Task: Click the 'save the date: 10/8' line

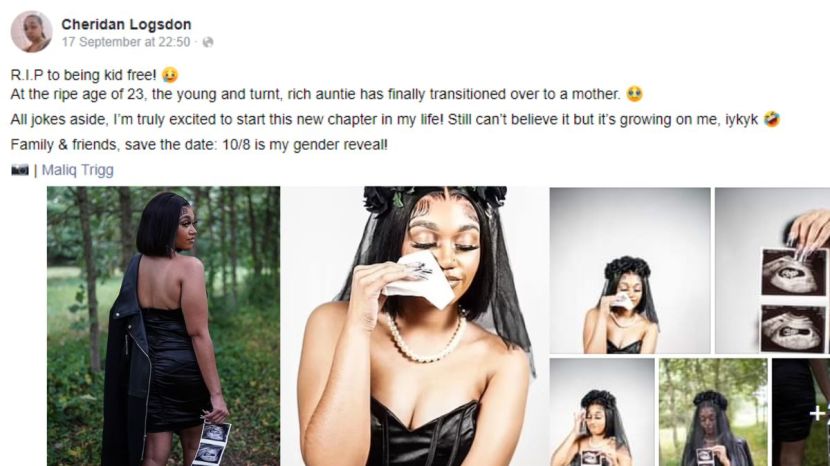Action: coord(199,145)
